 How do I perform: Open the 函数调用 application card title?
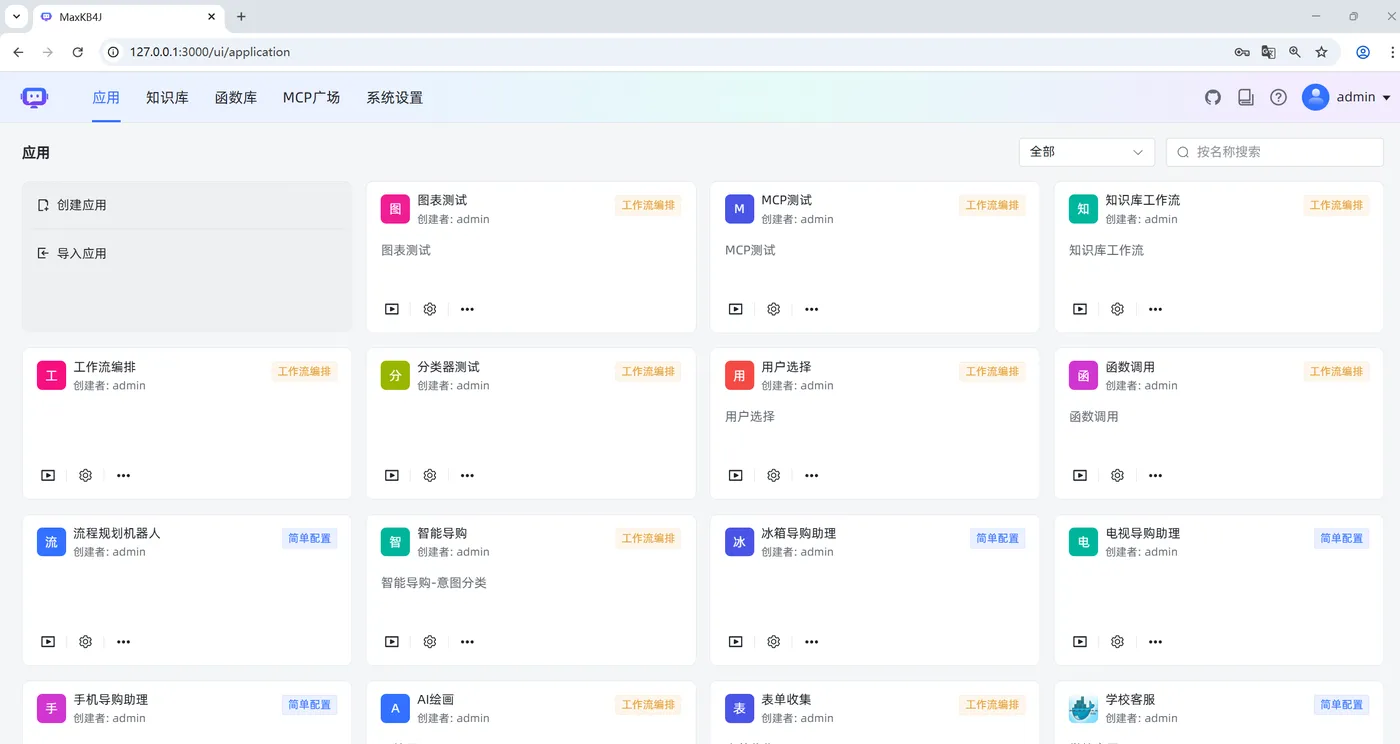pos(1130,367)
